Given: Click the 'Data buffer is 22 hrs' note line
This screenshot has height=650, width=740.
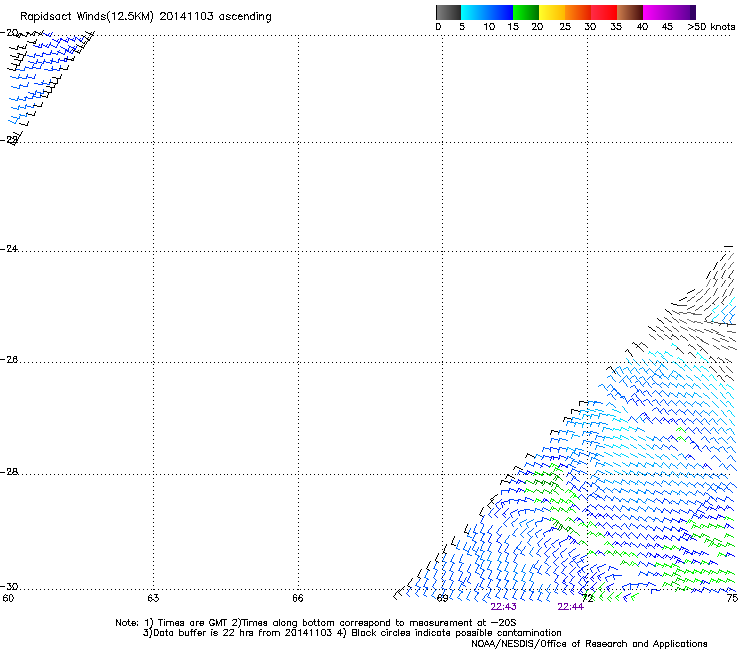Looking at the screenshot, I should click(352, 633).
